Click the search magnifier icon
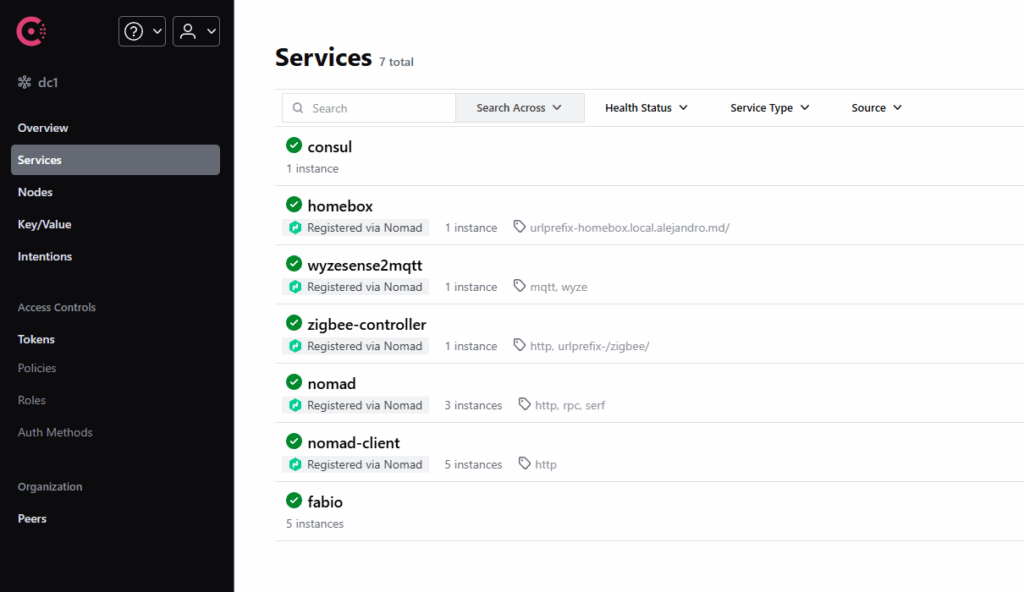 pyautogui.click(x=297, y=108)
